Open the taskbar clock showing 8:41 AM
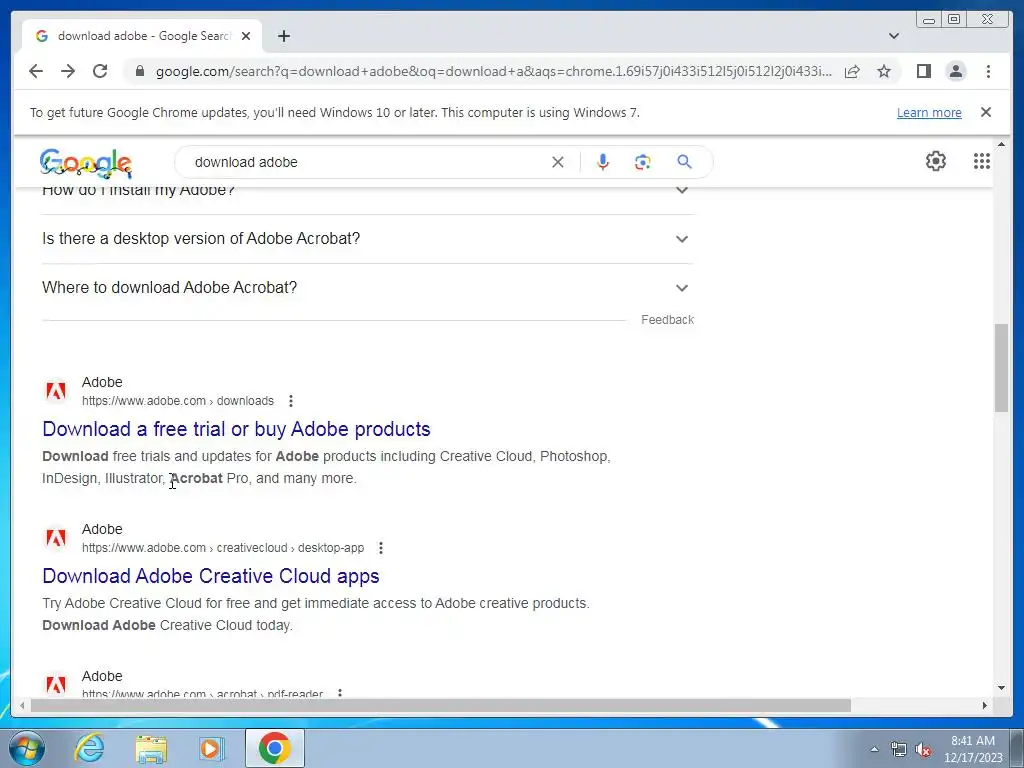 [973, 749]
